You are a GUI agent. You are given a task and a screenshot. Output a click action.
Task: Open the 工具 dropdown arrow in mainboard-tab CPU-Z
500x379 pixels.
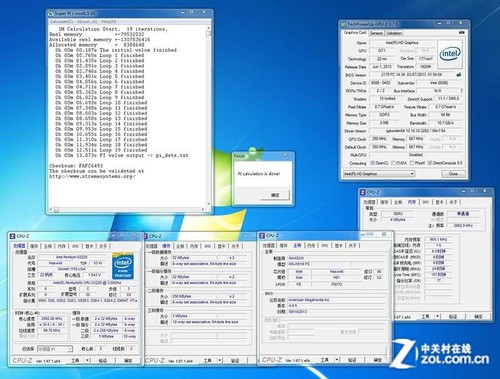click(337, 360)
